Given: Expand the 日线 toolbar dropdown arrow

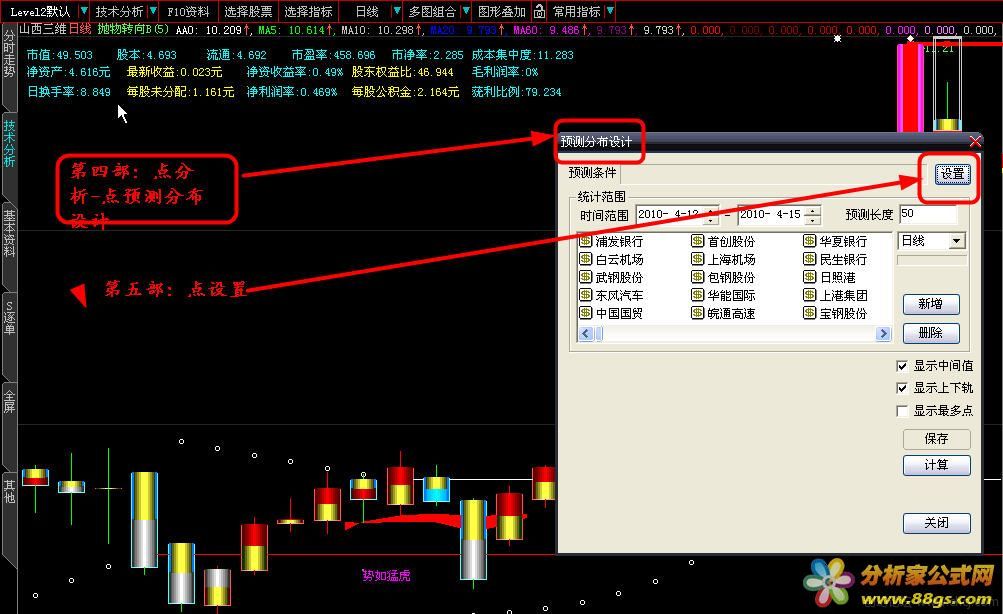Looking at the screenshot, I should click(x=397, y=11).
